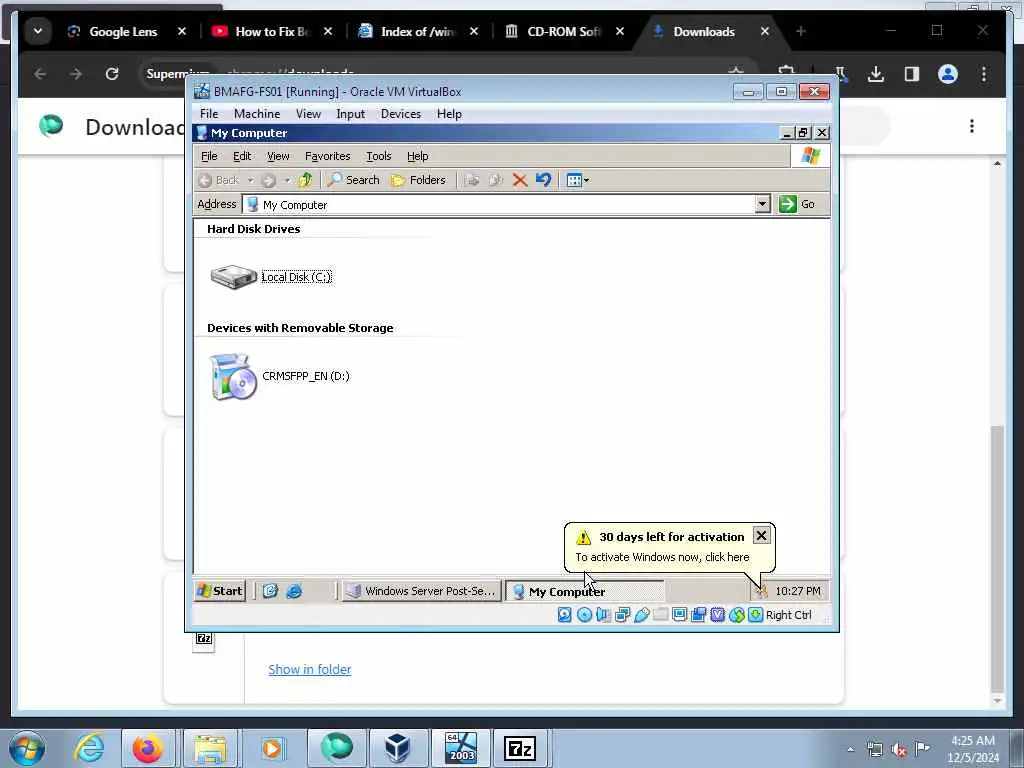The width and height of the screenshot is (1024, 768).
Task: Click the VirtualBox display status icon
Action: (679, 615)
